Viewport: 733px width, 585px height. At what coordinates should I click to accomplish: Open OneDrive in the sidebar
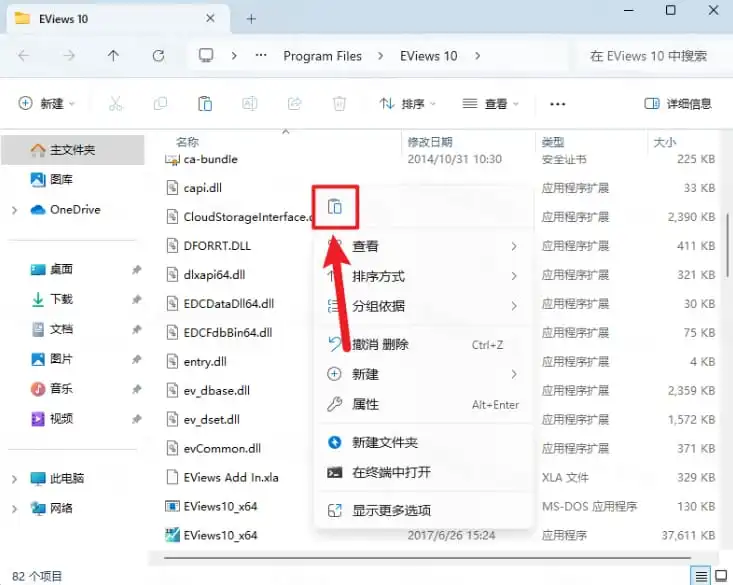click(65, 209)
